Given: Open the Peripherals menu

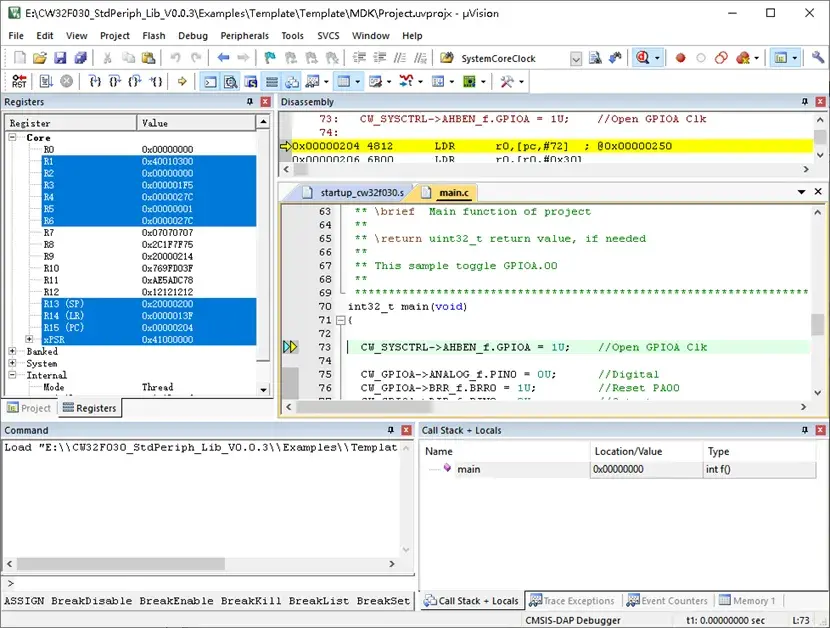Looking at the screenshot, I should click(244, 36).
